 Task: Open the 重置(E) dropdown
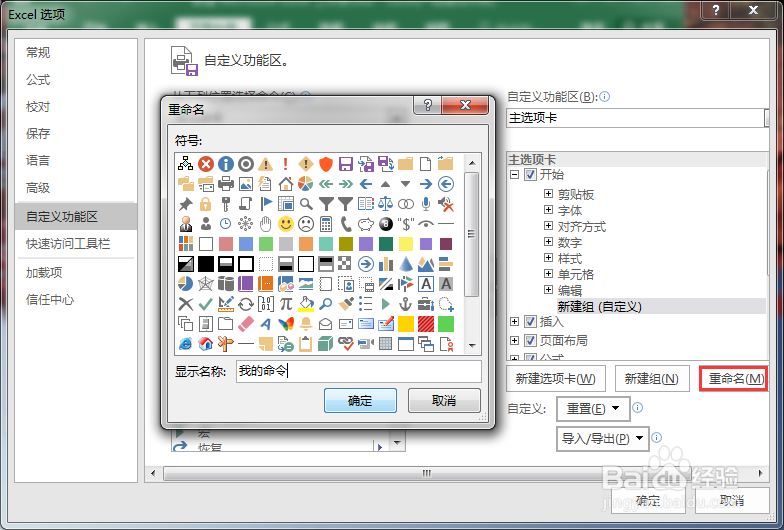click(593, 409)
